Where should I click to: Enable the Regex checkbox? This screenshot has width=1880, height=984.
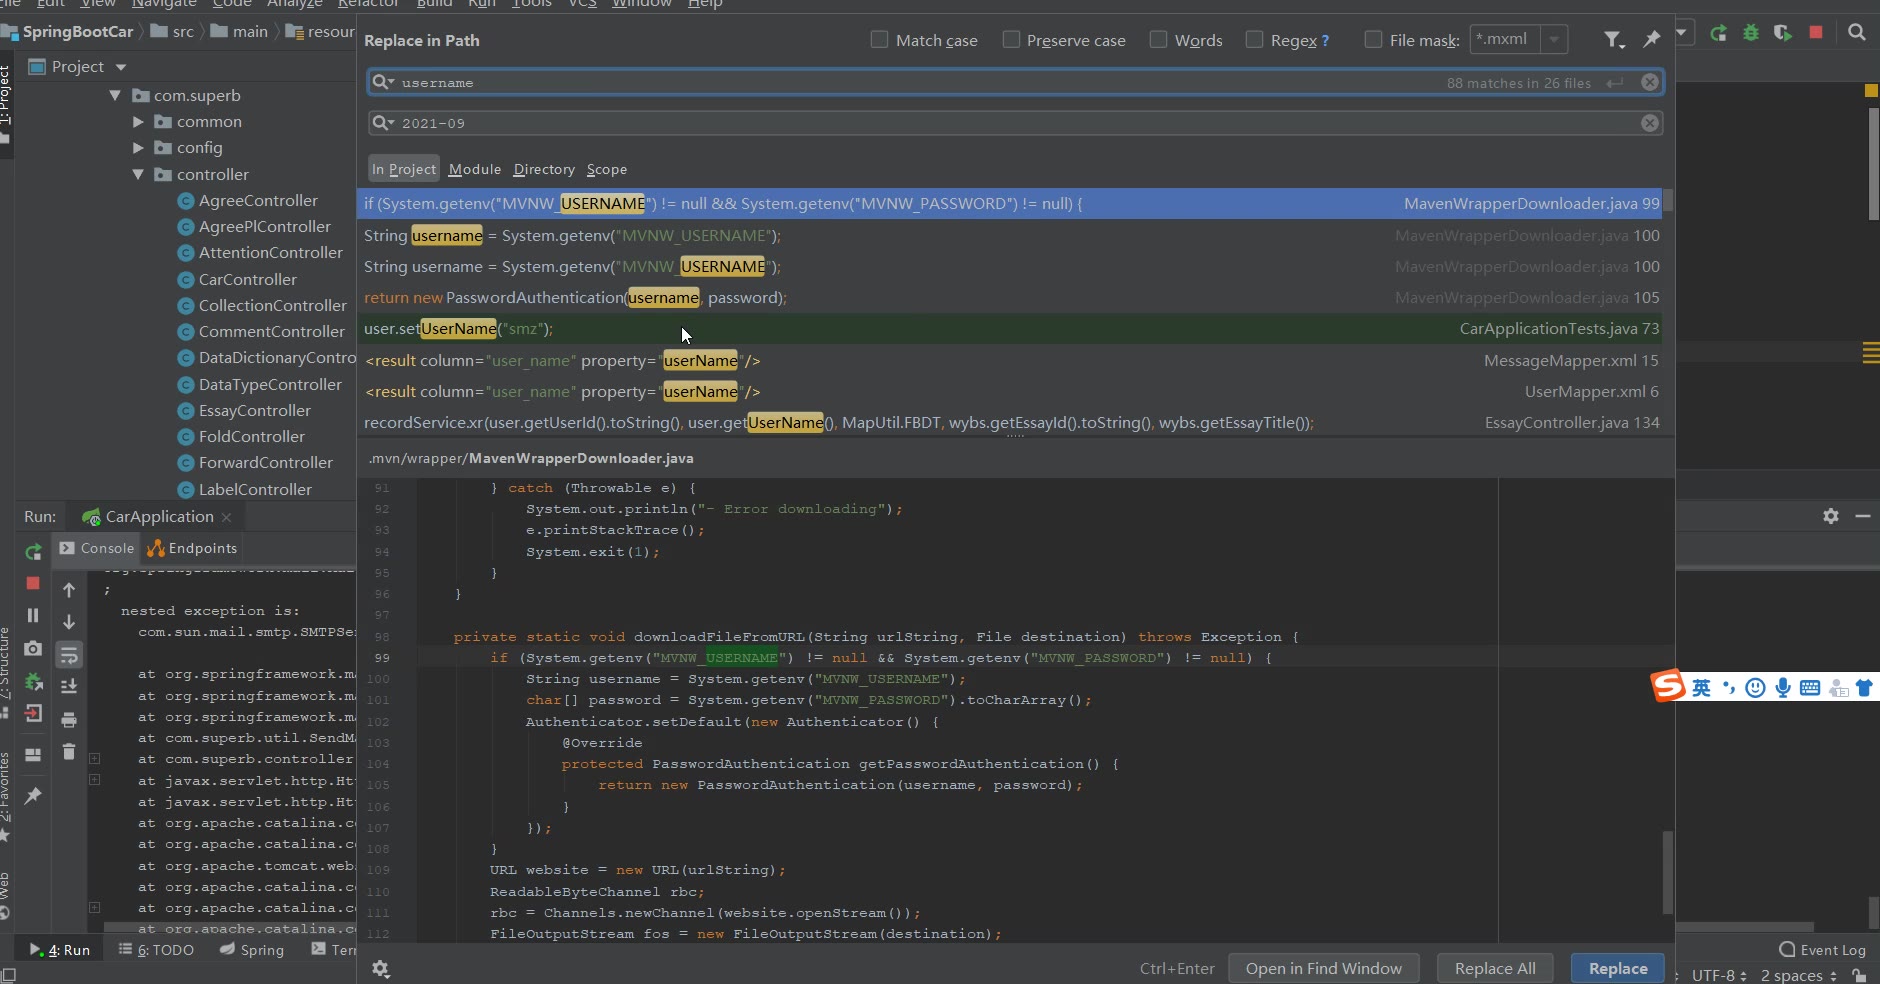[x=1255, y=40]
